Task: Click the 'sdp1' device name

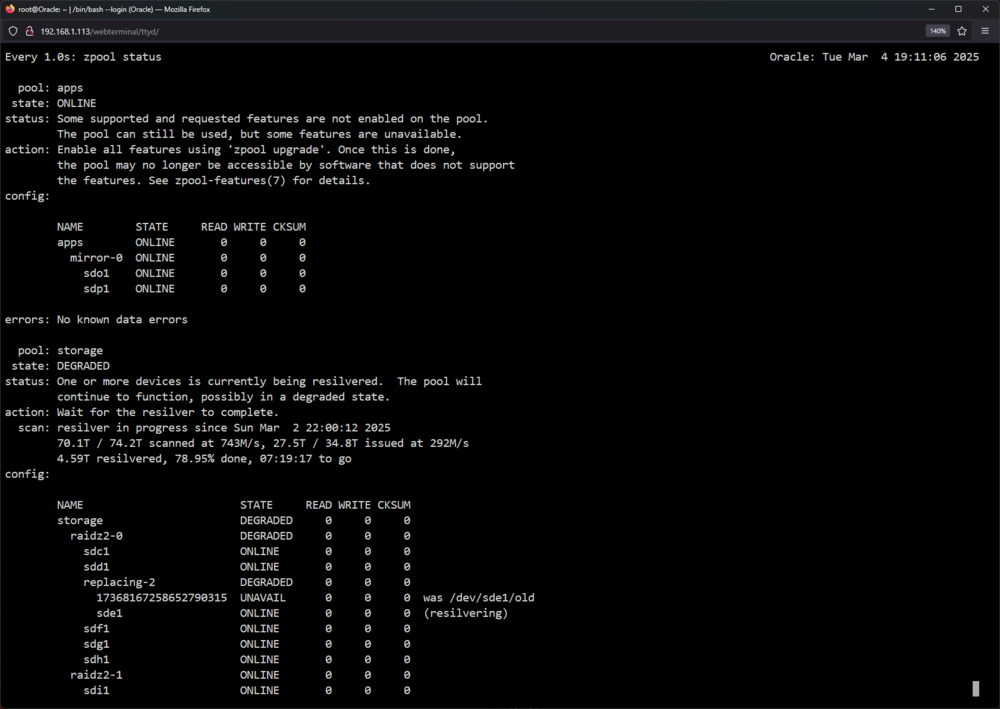Action: (96, 289)
